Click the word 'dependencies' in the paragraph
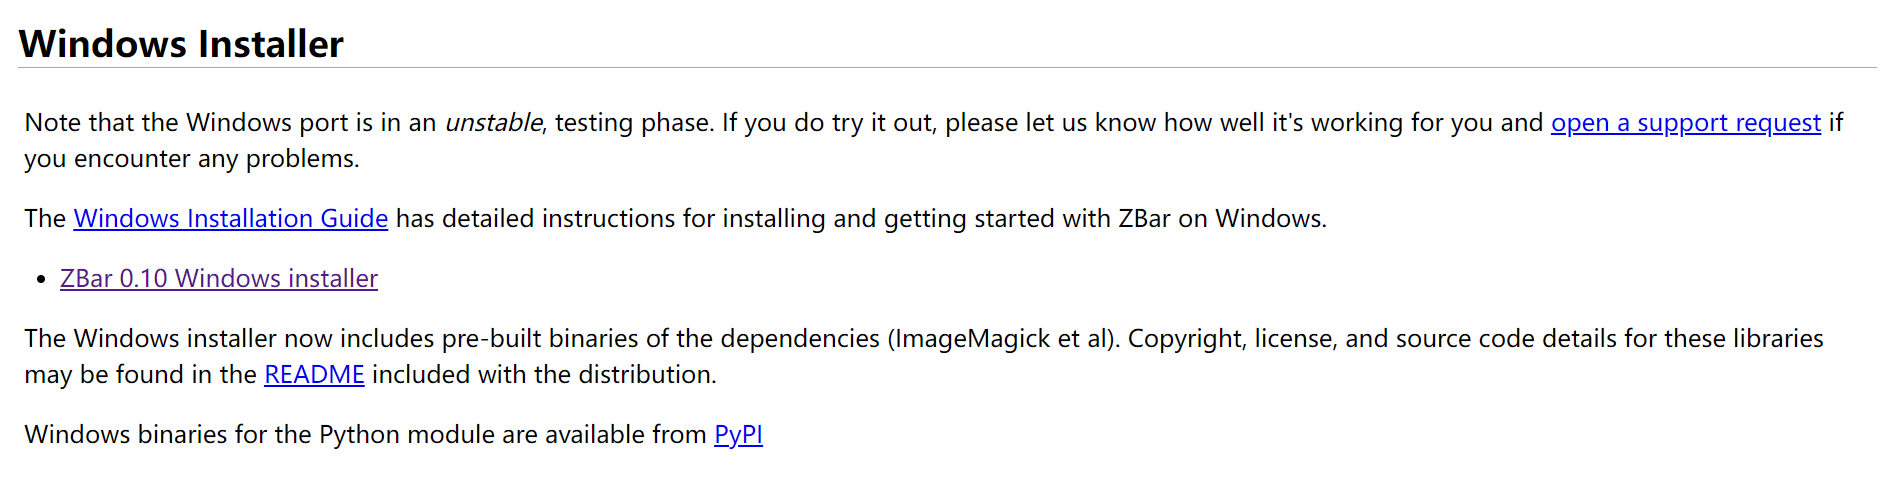Viewport: 1891px width, 496px height. coord(800,339)
